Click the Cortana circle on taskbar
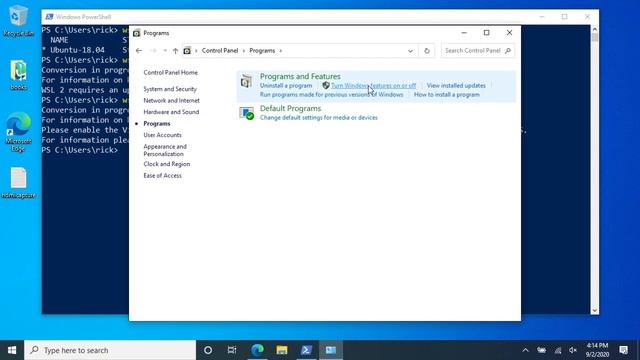 (x=208, y=350)
